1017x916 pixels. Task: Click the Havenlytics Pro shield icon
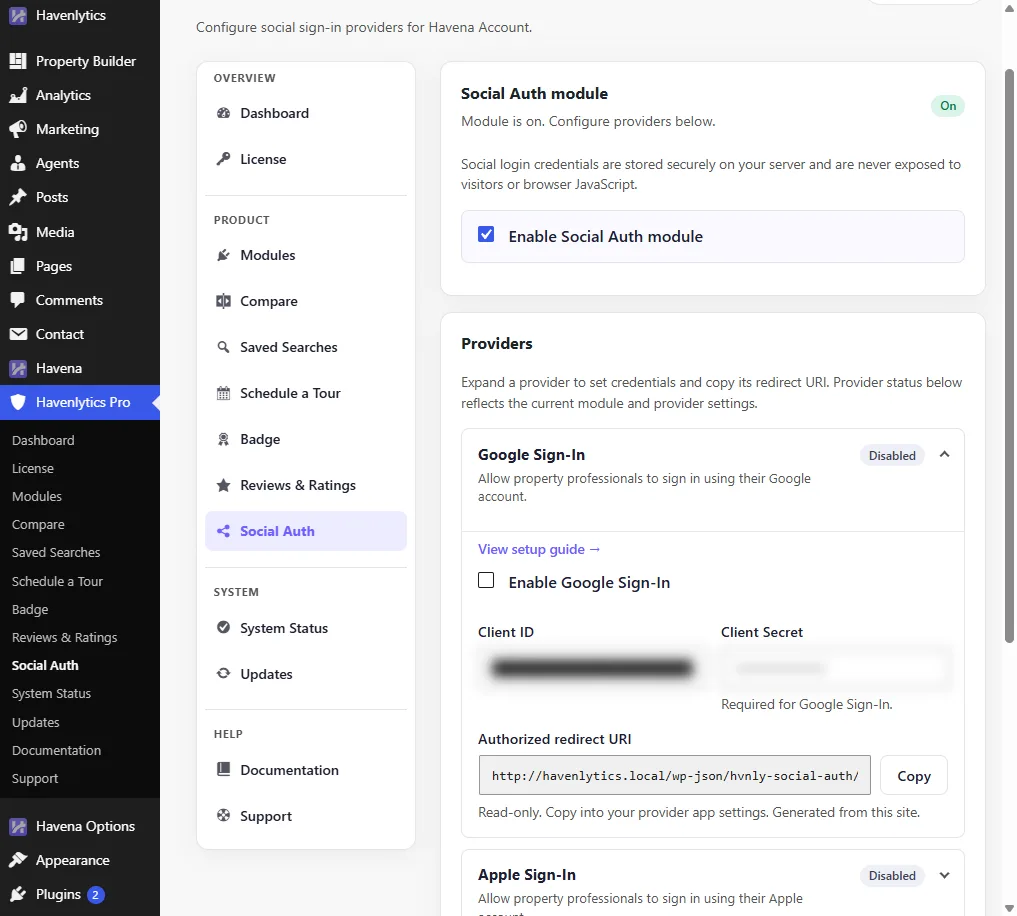[x=18, y=402]
